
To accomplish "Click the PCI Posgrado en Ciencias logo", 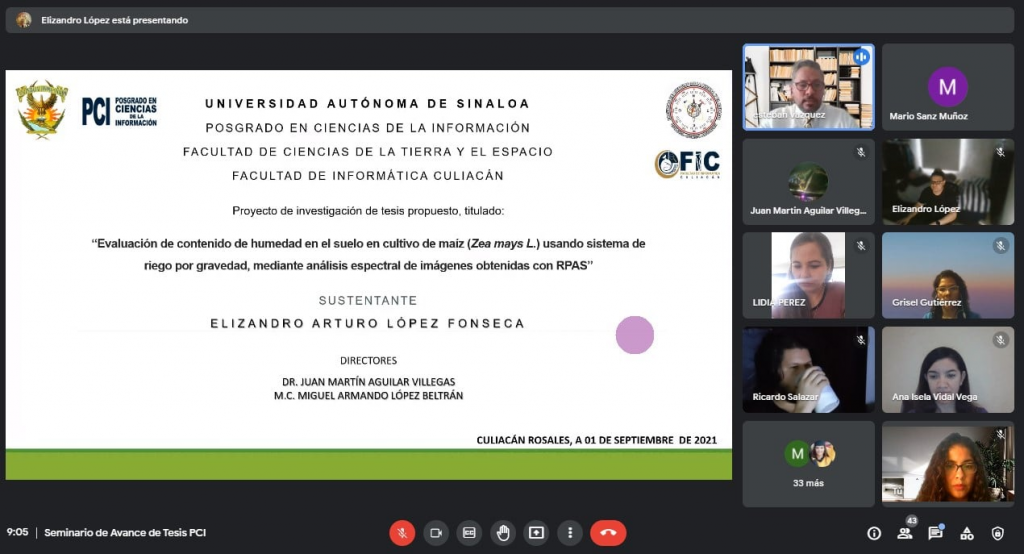I will [x=120, y=111].
